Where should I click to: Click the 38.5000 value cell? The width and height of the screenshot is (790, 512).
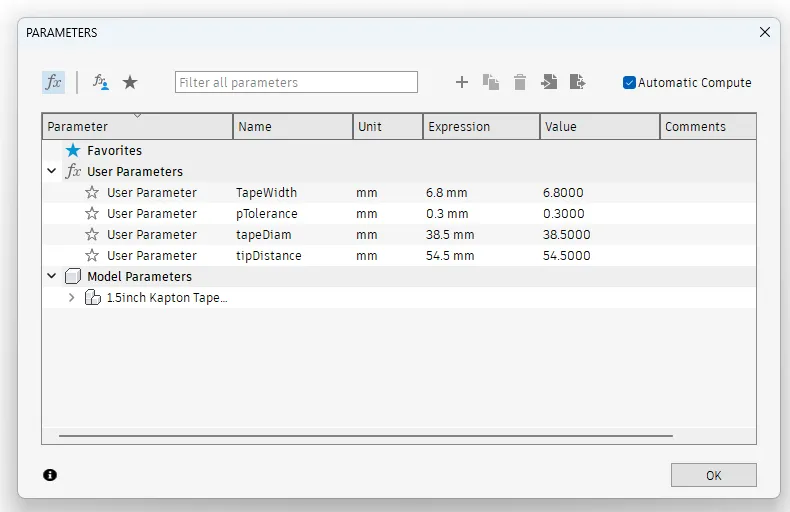coord(567,234)
